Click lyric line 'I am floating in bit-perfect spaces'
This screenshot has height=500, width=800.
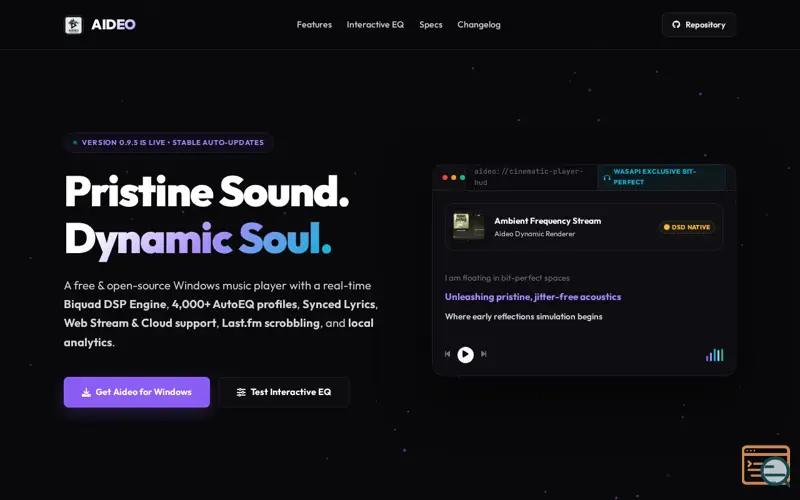pos(507,278)
